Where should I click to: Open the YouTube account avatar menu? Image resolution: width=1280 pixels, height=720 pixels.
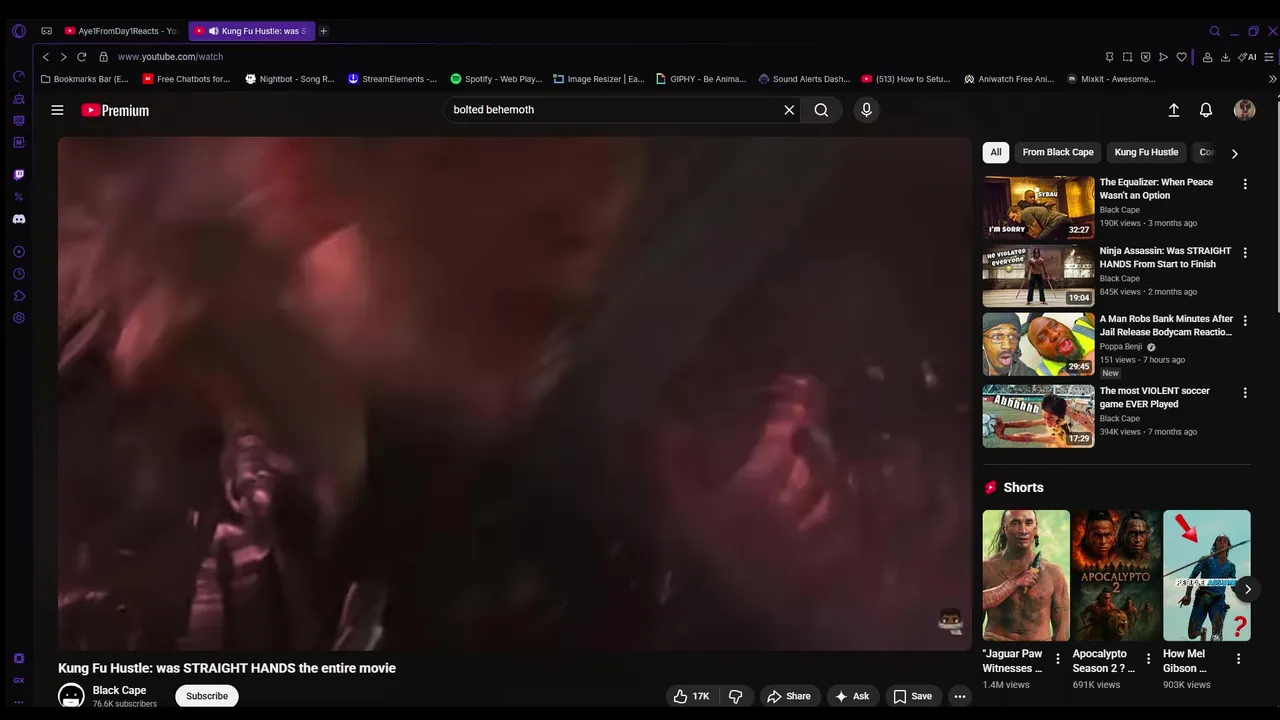point(1245,110)
